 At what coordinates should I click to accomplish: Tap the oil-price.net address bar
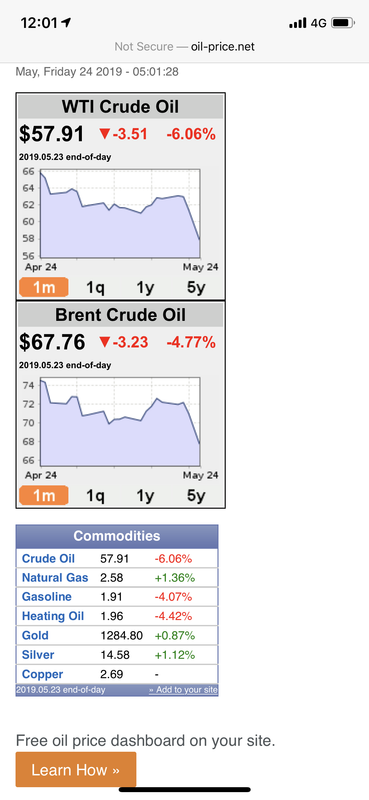(x=184, y=47)
